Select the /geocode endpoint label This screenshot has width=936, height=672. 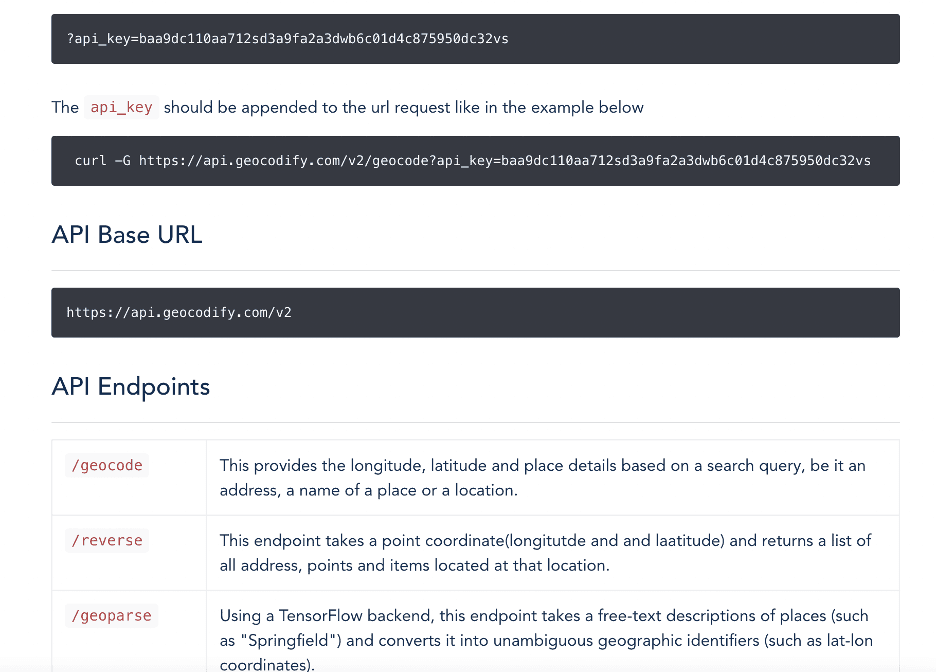pos(106,465)
